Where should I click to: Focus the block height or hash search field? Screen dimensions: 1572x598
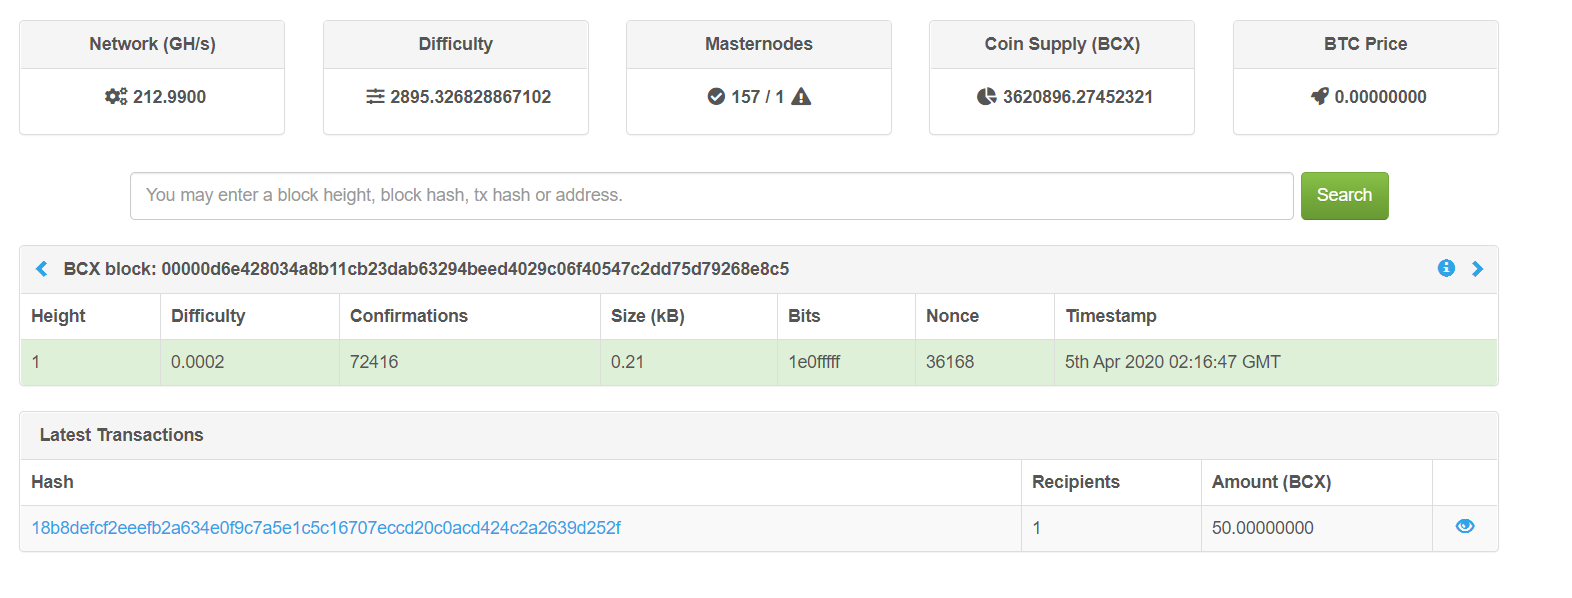(x=712, y=196)
